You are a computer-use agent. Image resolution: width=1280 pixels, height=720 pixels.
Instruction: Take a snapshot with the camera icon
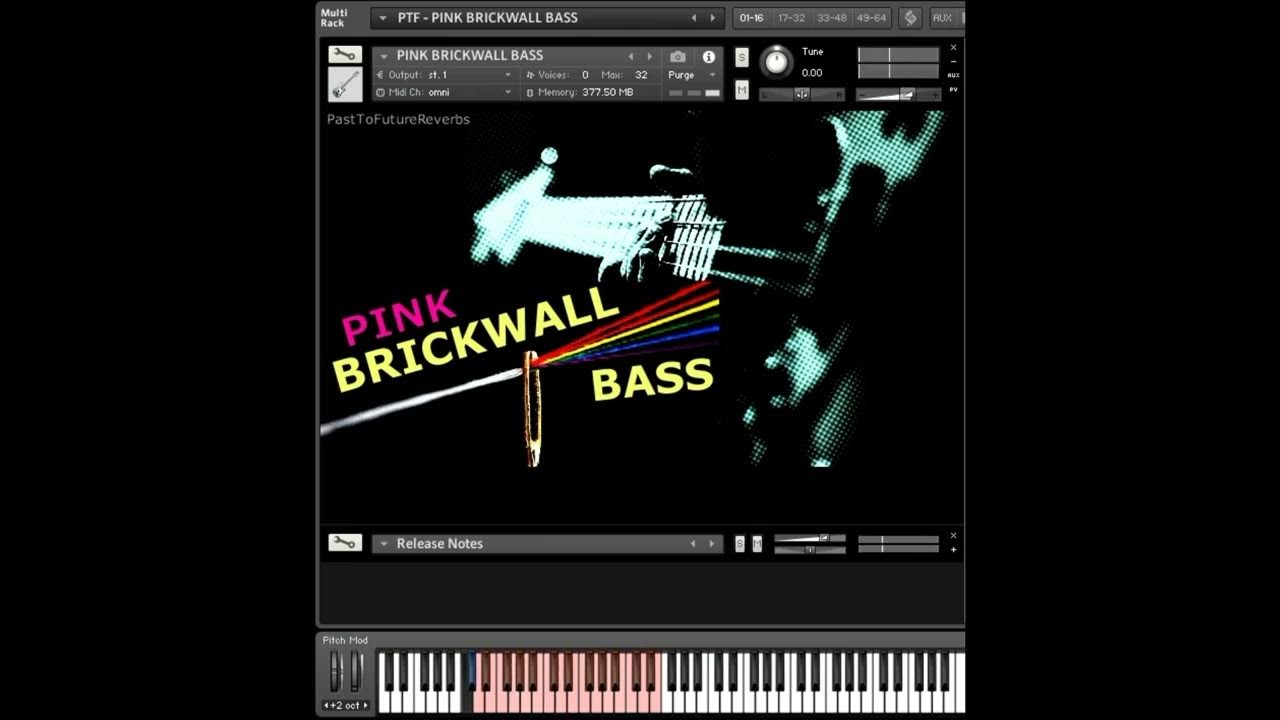tap(678, 57)
